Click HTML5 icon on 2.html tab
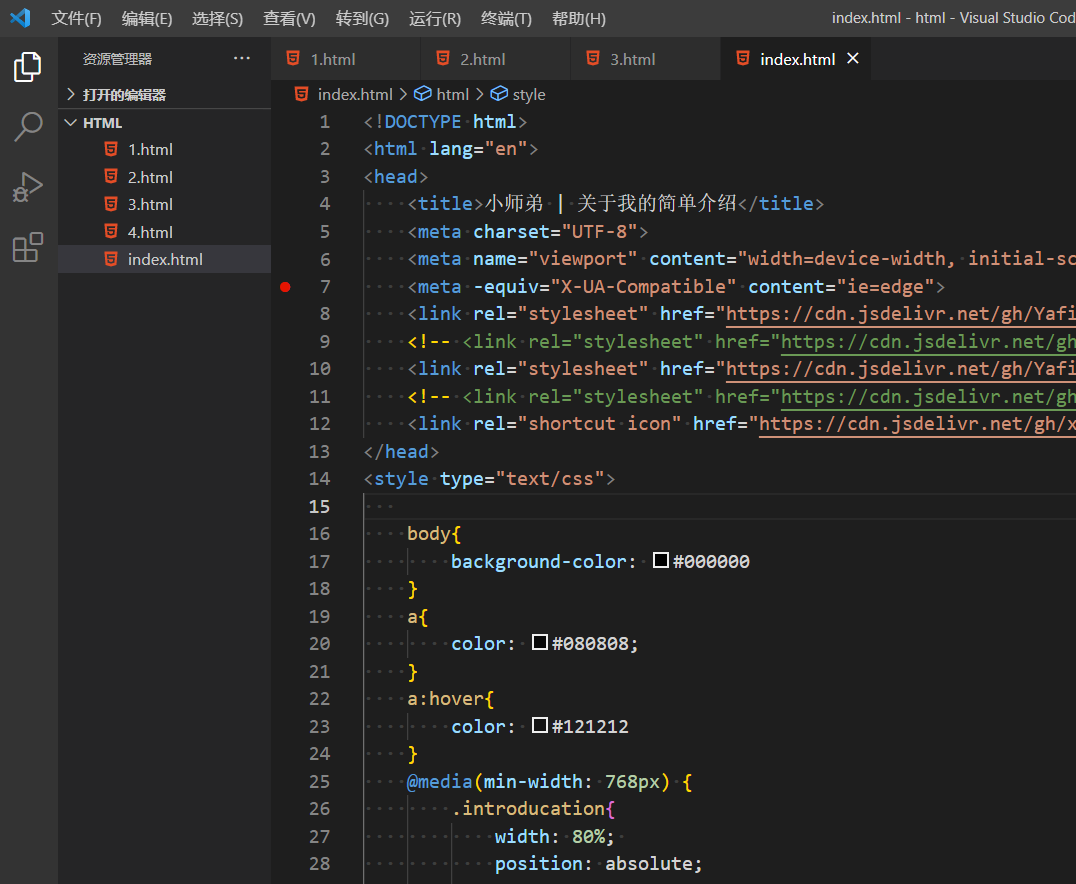Viewport: 1076px width, 884px height. 443,58
